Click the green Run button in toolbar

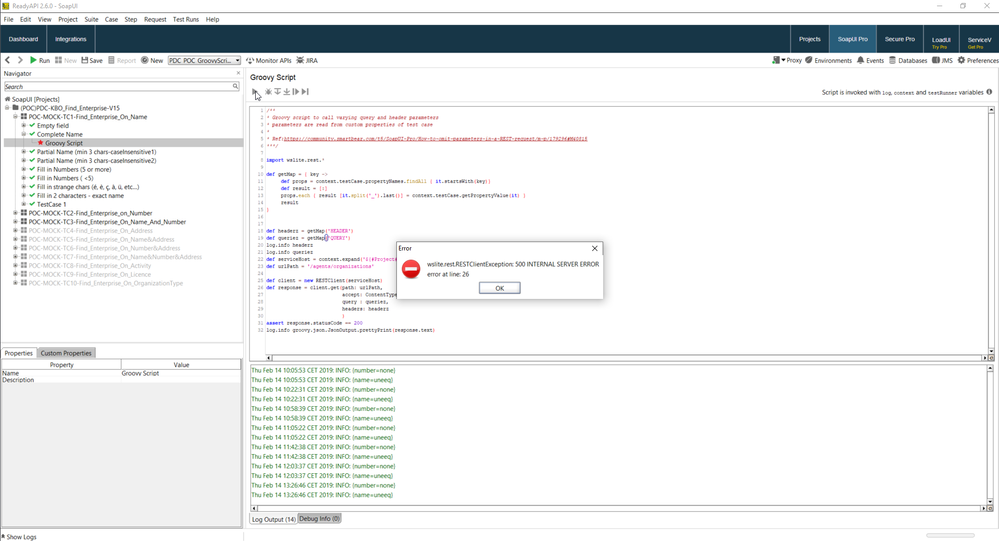point(39,61)
